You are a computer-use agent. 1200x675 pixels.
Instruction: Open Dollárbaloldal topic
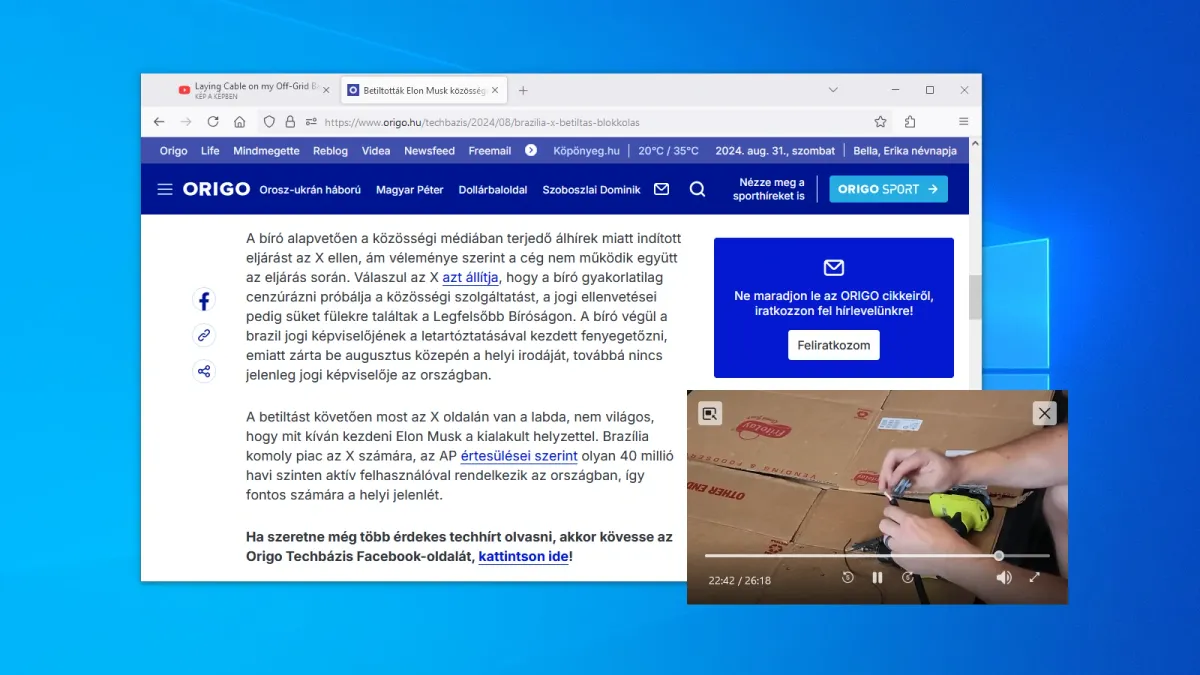point(493,189)
